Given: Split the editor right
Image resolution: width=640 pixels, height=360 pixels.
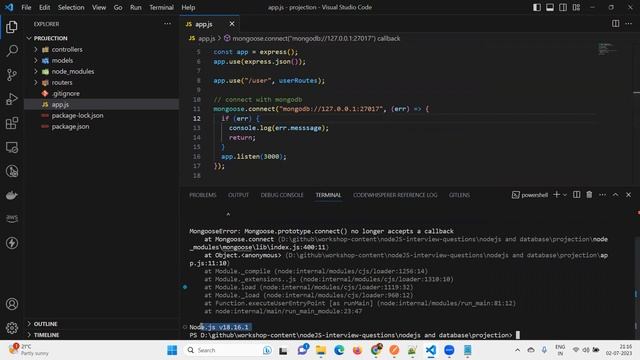Looking at the screenshot, I should [615, 24].
